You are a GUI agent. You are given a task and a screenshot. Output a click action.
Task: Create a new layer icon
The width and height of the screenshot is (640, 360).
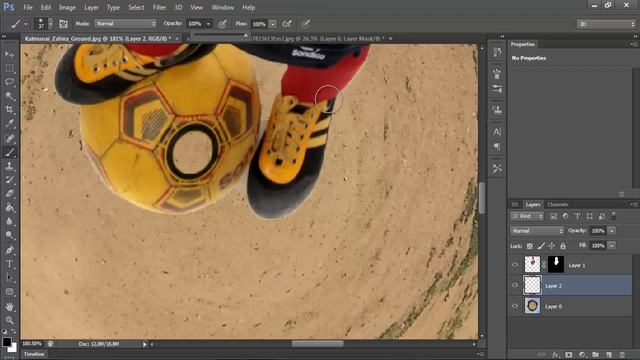point(609,355)
